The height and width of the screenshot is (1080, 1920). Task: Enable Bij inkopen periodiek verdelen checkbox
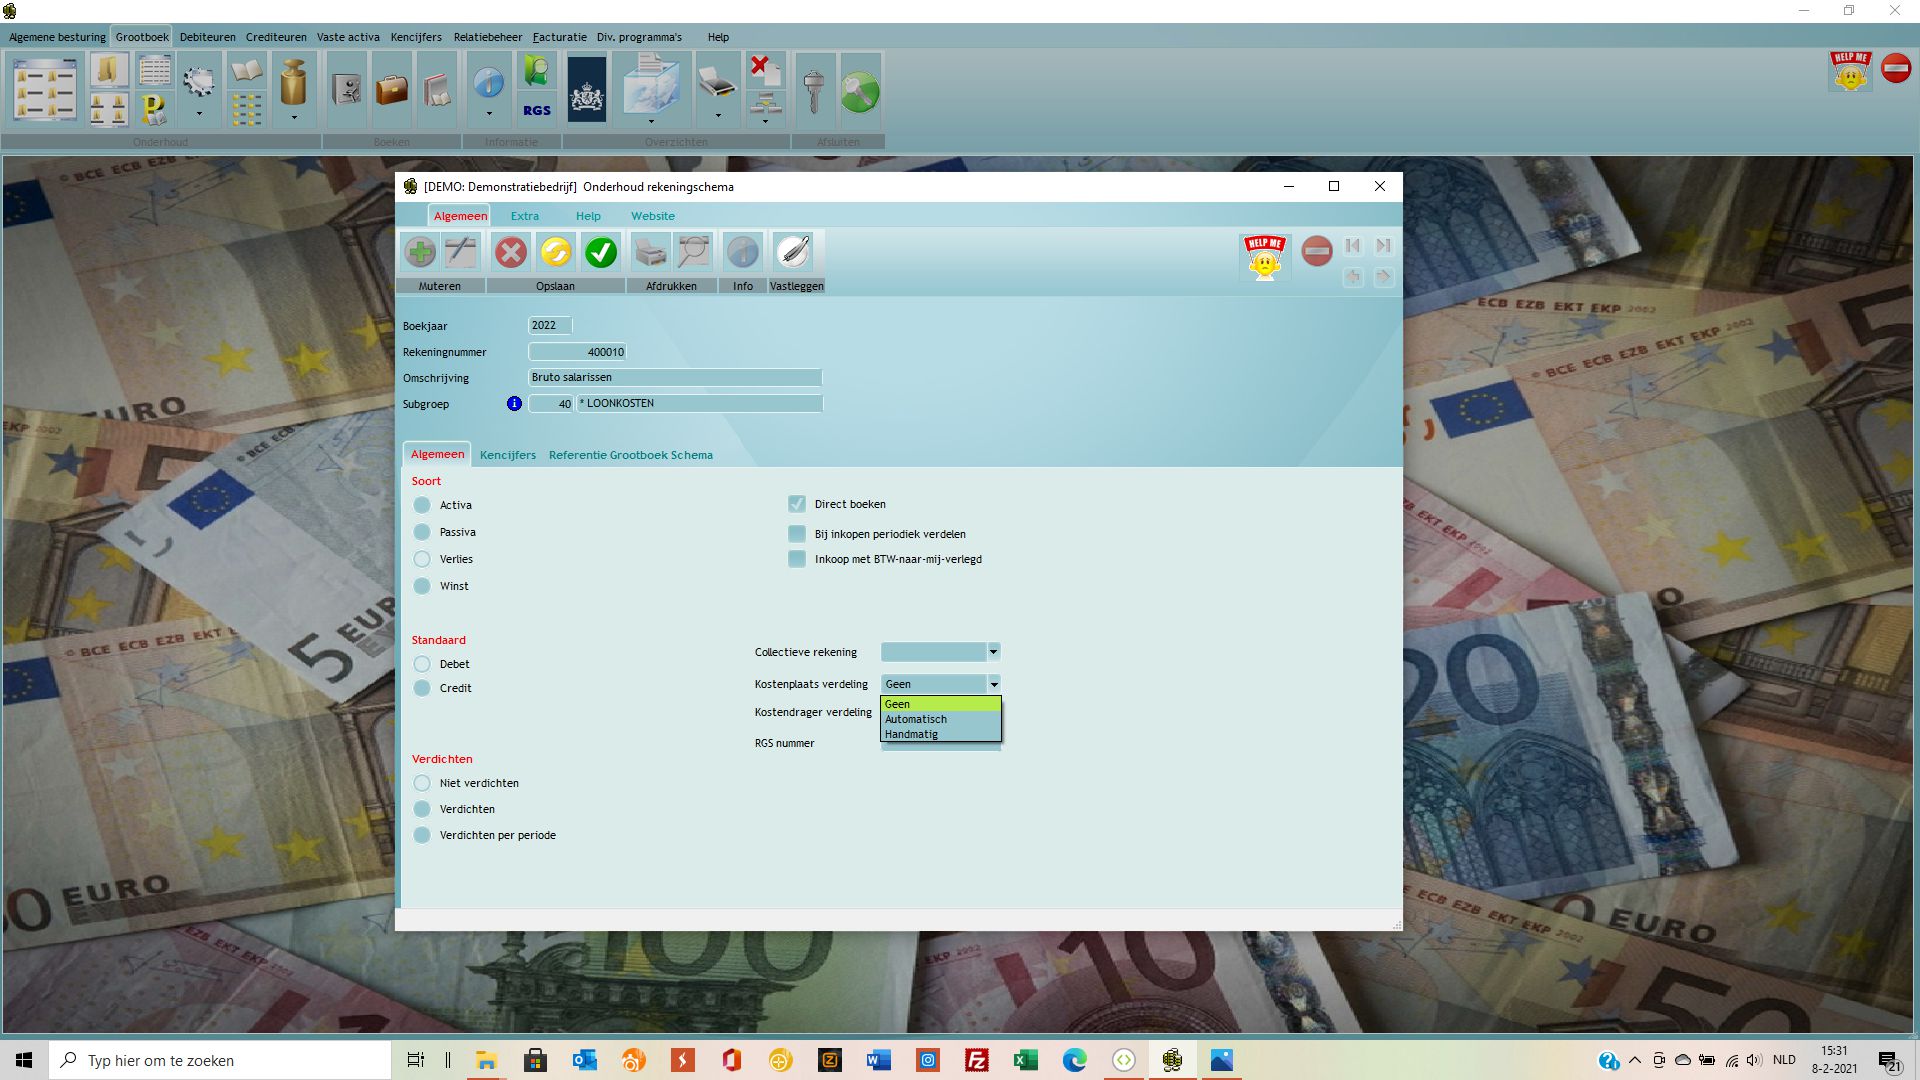point(797,534)
